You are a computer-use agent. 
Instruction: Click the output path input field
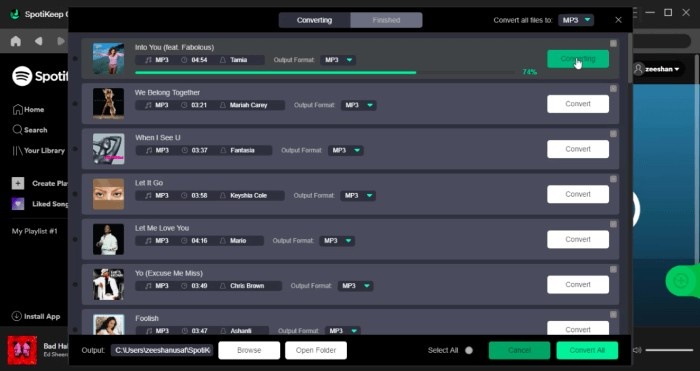click(x=162, y=350)
